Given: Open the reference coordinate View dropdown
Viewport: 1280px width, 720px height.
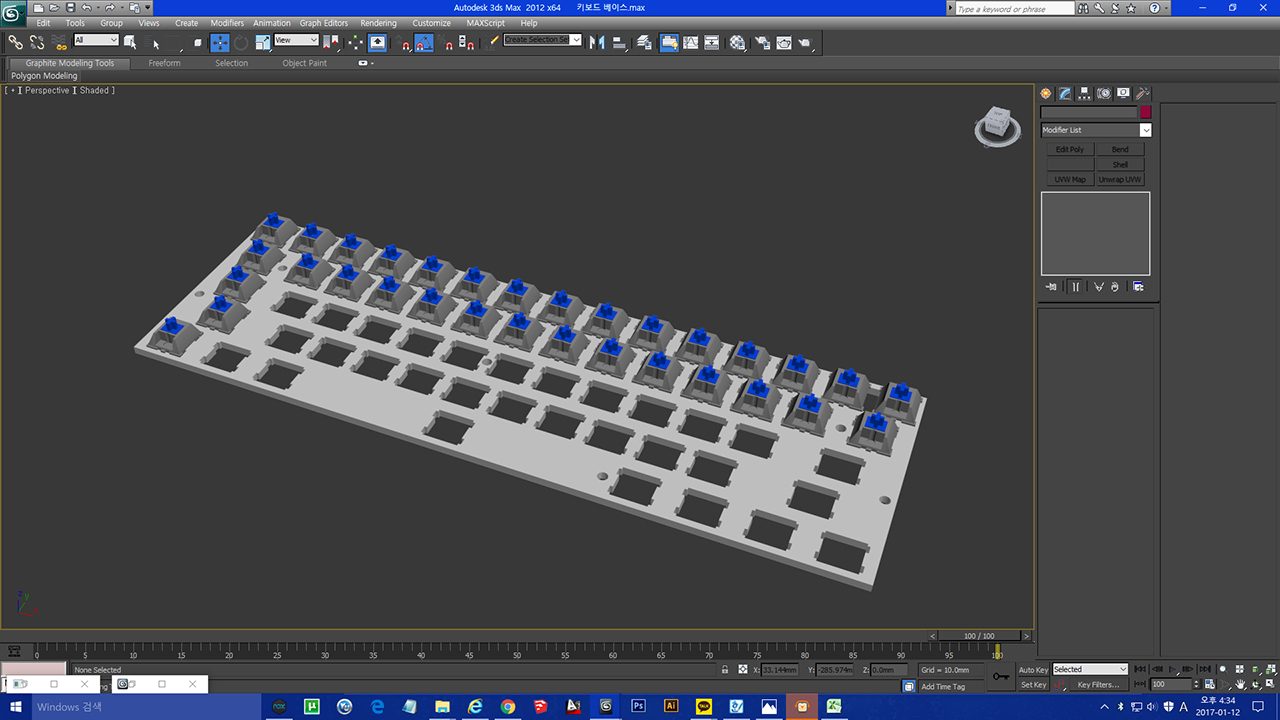Looking at the screenshot, I should coord(296,40).
